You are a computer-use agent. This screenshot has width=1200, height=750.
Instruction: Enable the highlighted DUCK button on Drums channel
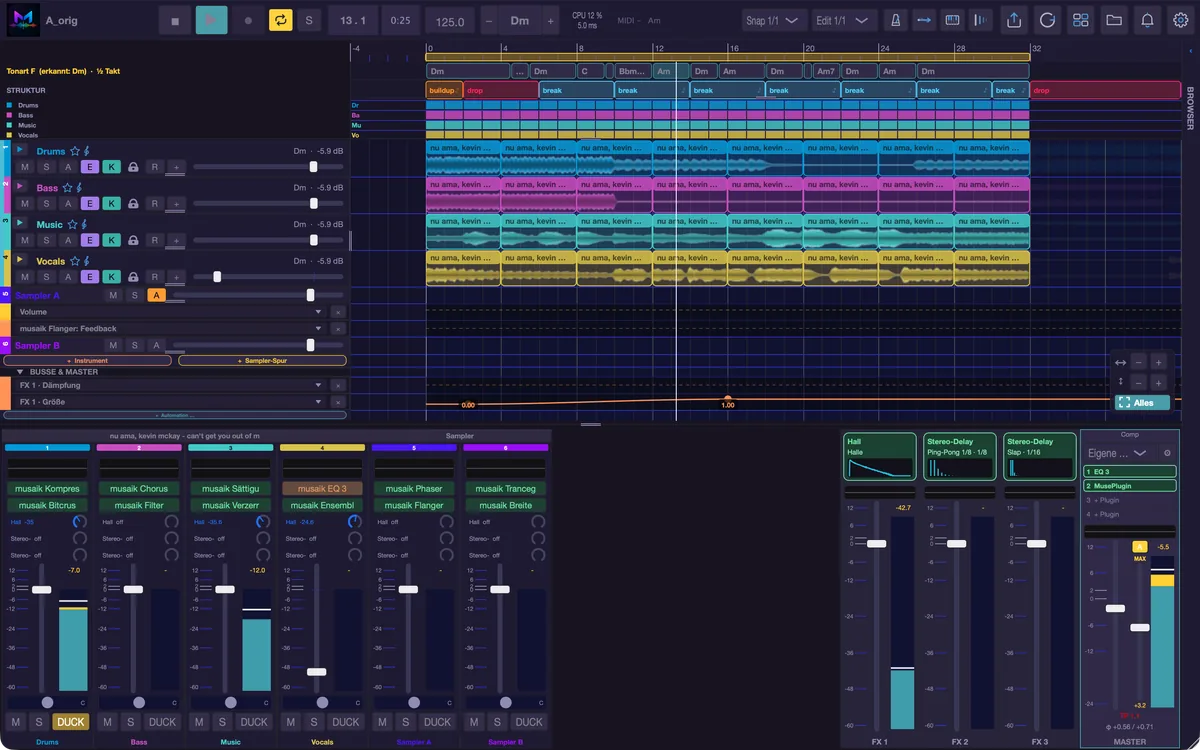pos(70,722)
